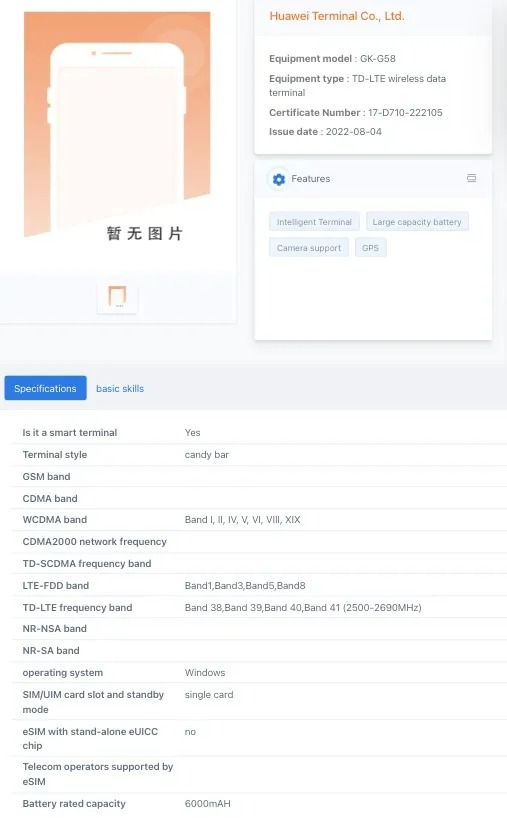Image resolution: width=507 pixels, height=818 pixels.
Task: Click the 'LTE-FDD band' label
Action: point(56,585)
